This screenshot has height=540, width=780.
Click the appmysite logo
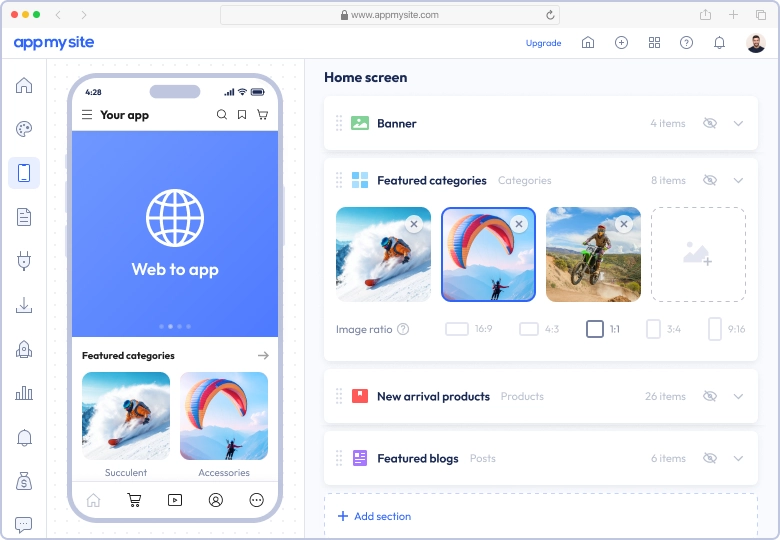[54, 43]
